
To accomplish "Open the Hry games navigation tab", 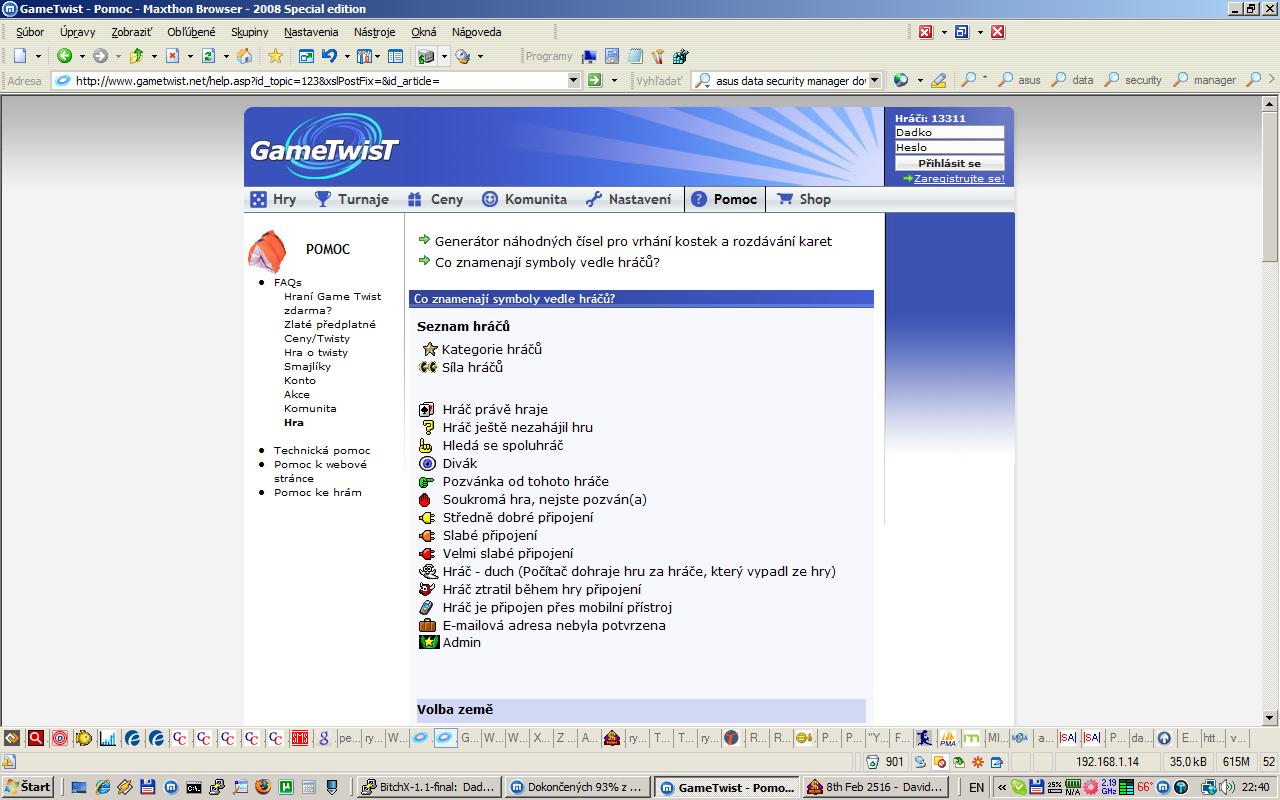I will (274, 199).
